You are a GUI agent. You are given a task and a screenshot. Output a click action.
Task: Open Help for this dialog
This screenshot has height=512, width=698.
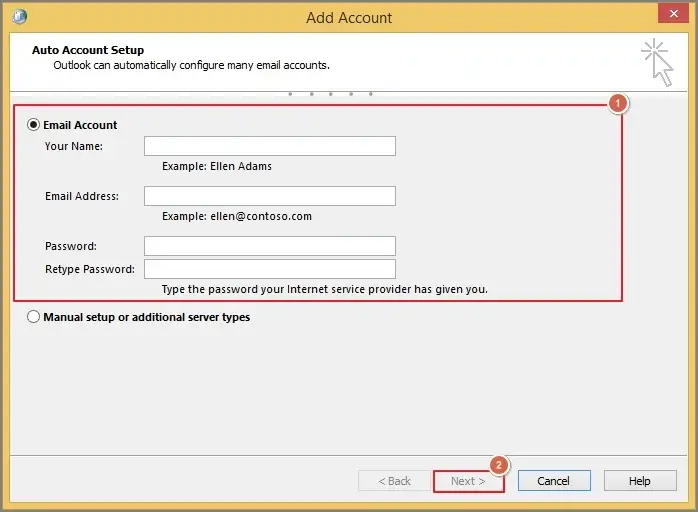pos(640,481)
